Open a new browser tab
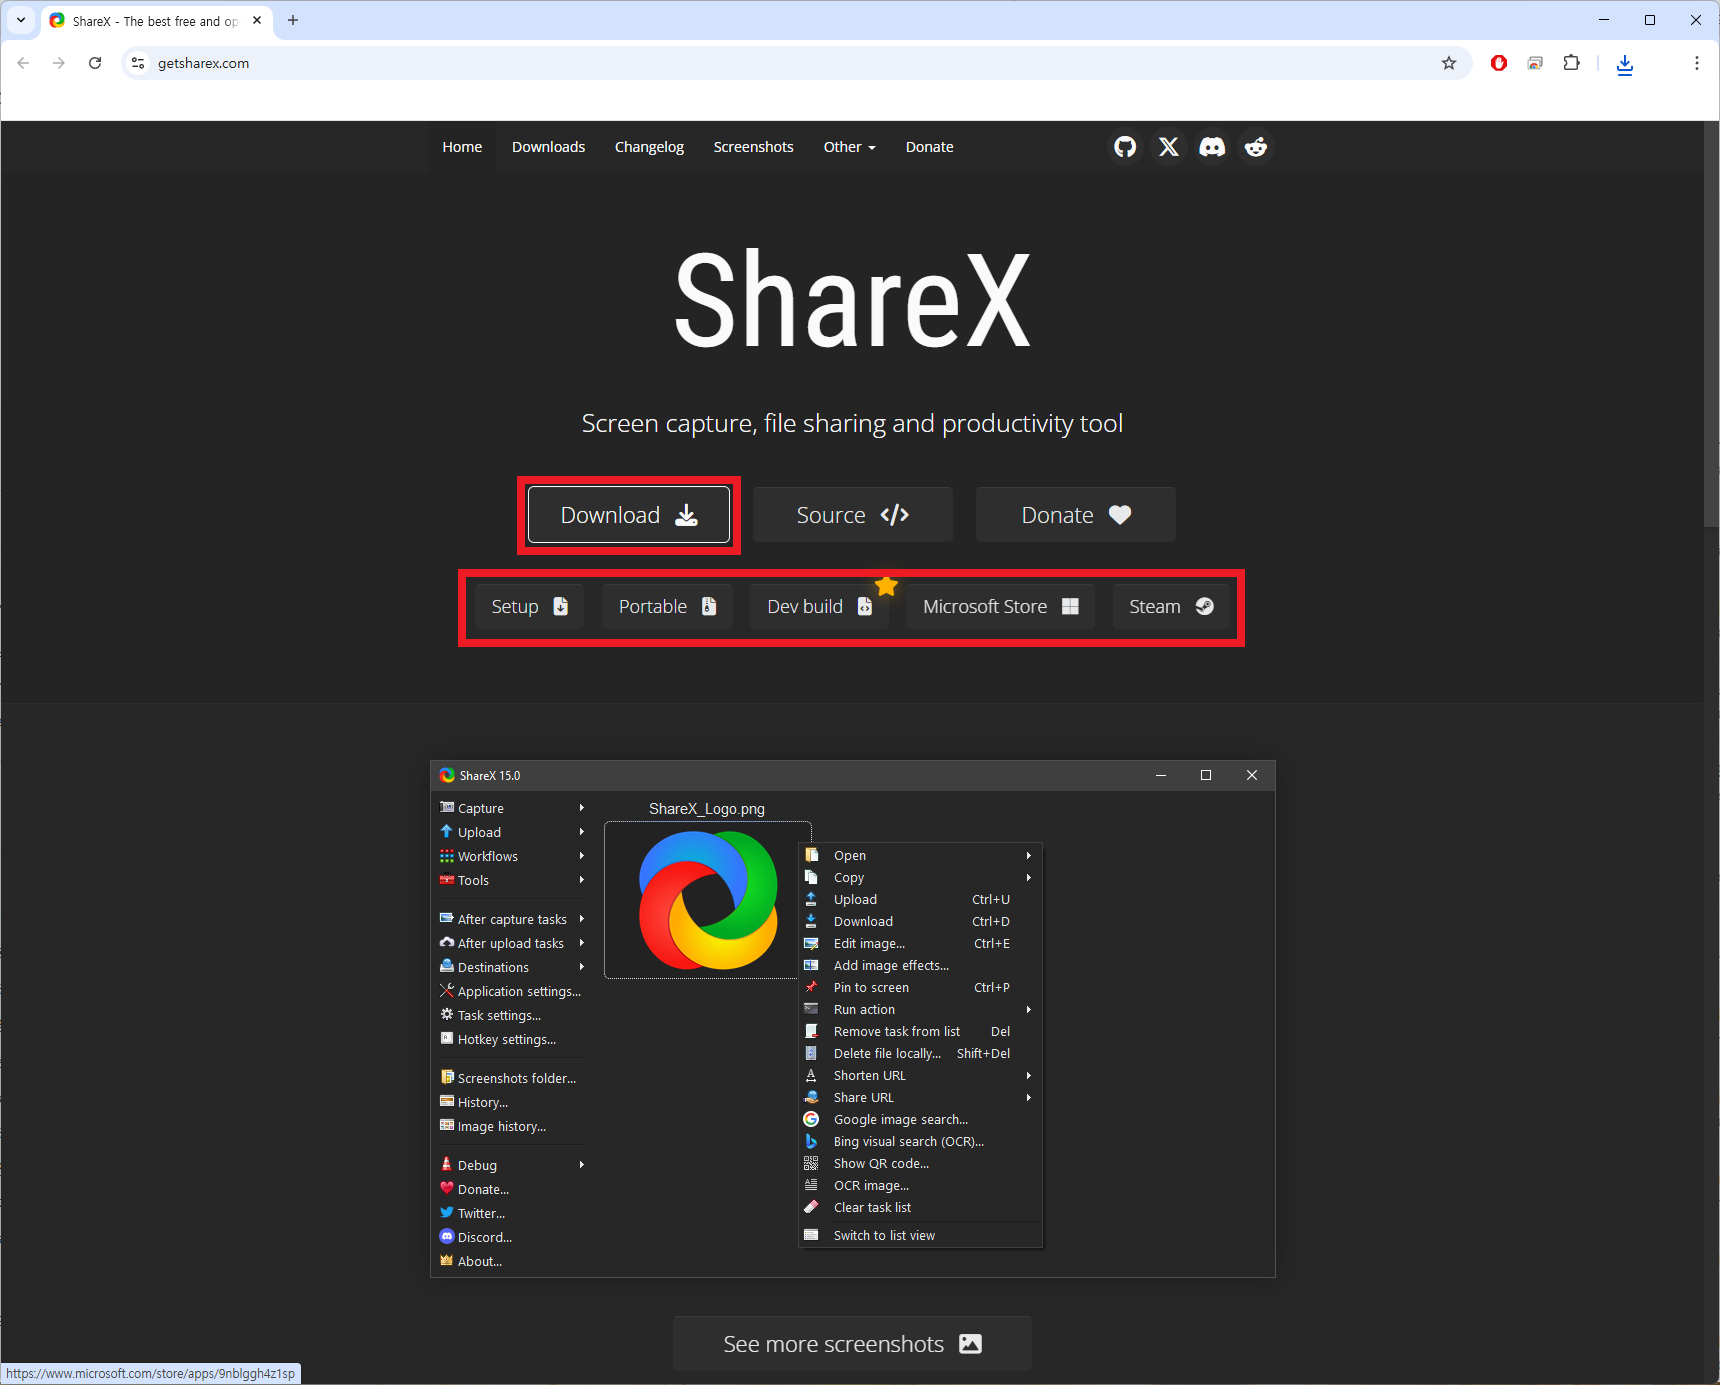 (x=293, y=20)
